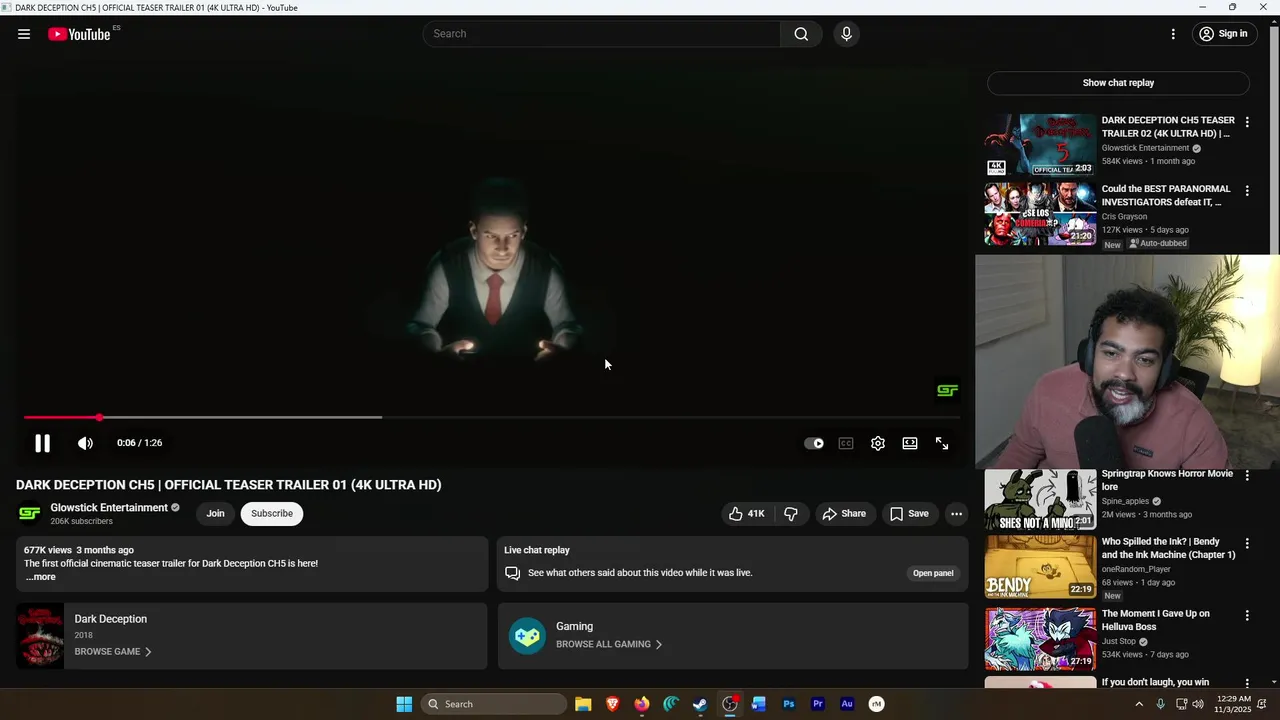Screen dimensions: 1280x720
Task: Share the video
Action: pyautogui.click(x=844, y=513)
